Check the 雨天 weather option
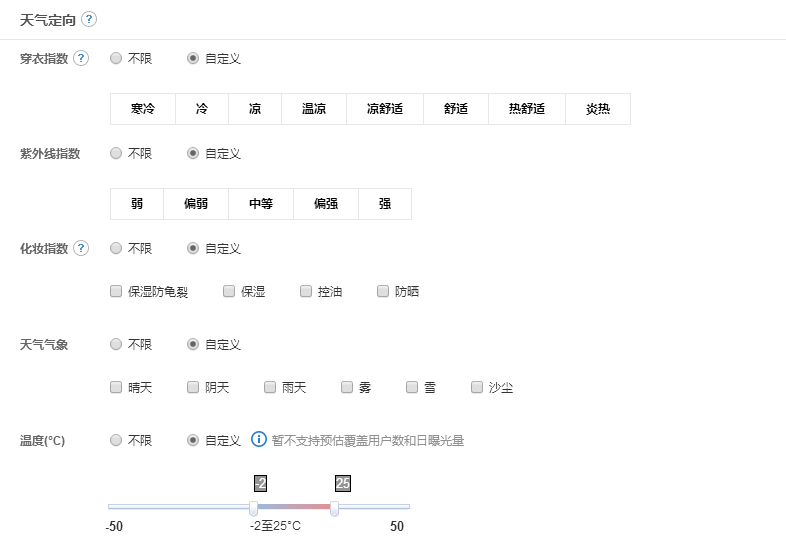 [270, 387]
